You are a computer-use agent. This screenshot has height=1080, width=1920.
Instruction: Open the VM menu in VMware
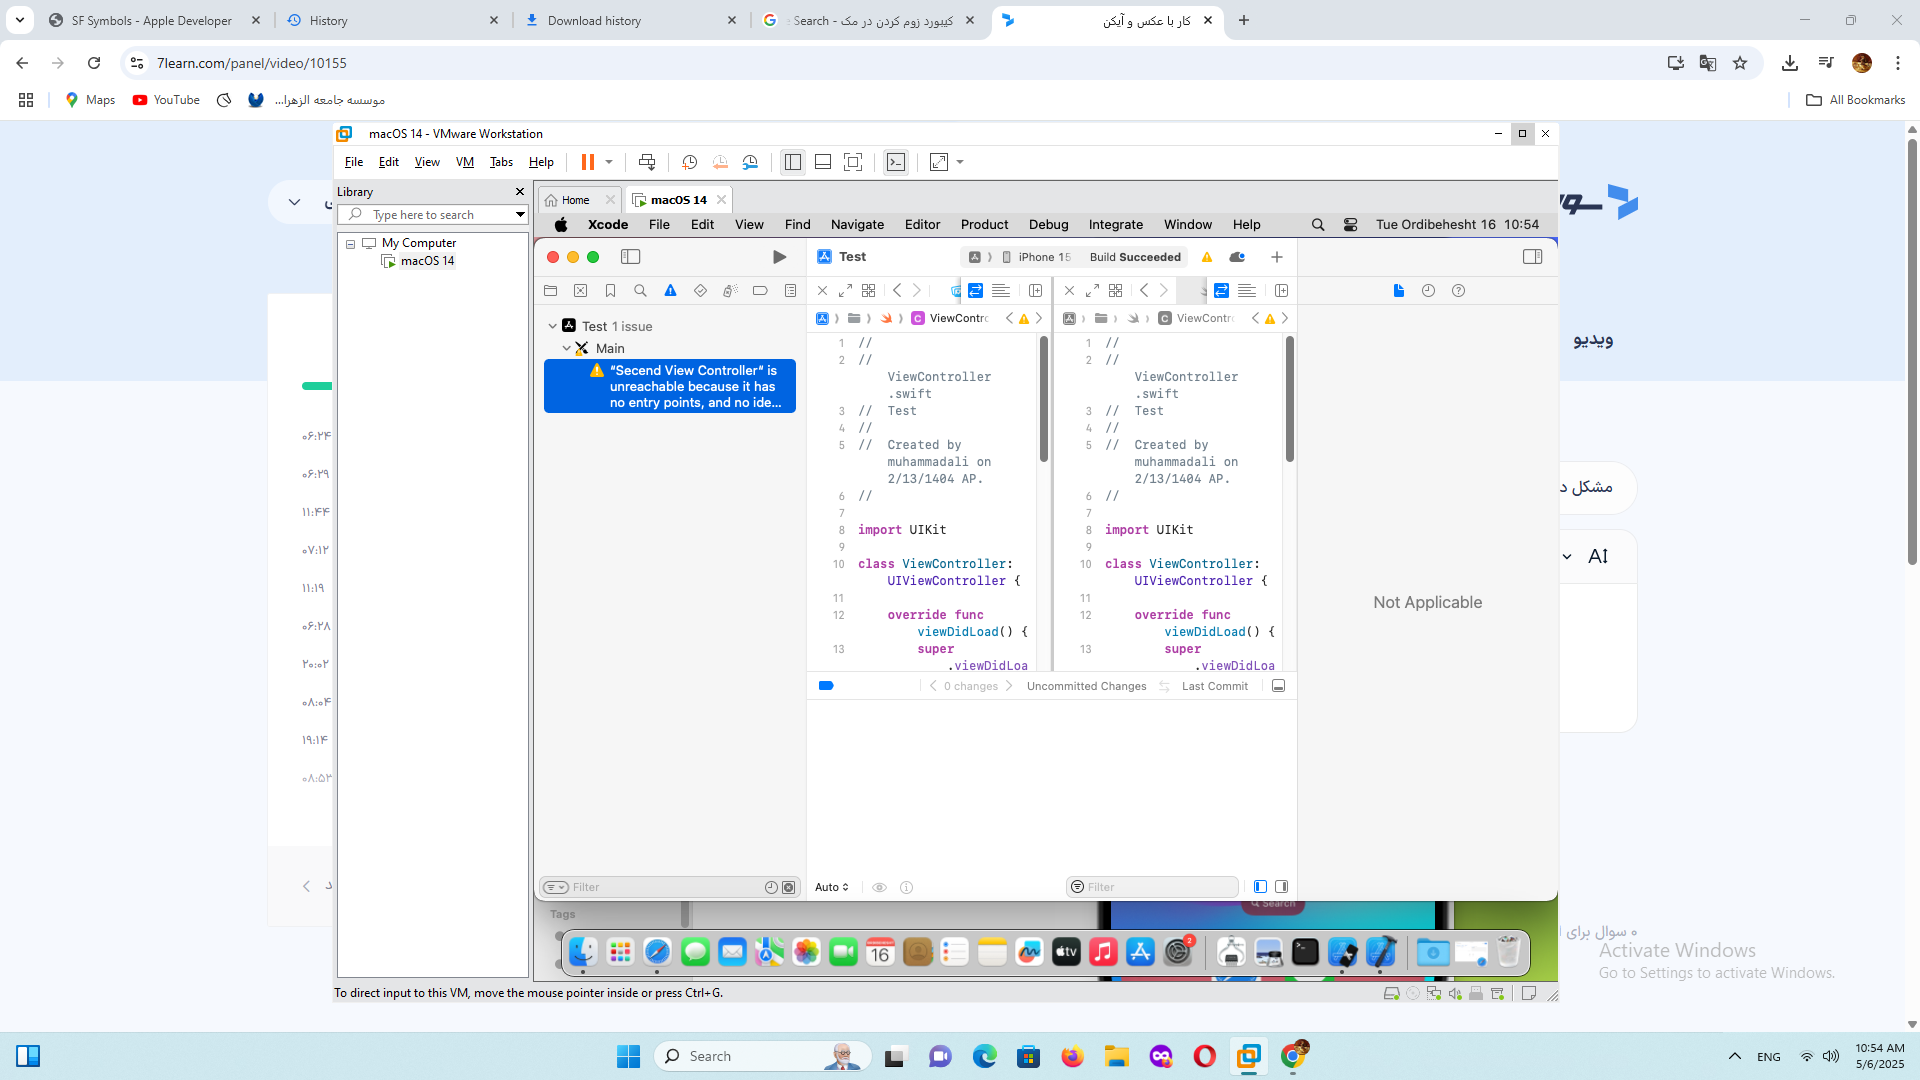tap(464, 162)
